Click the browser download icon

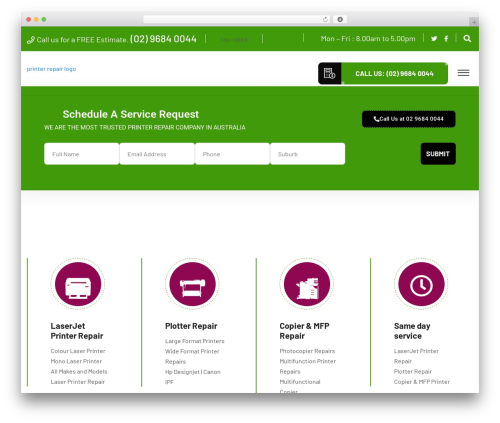(340, 19)
